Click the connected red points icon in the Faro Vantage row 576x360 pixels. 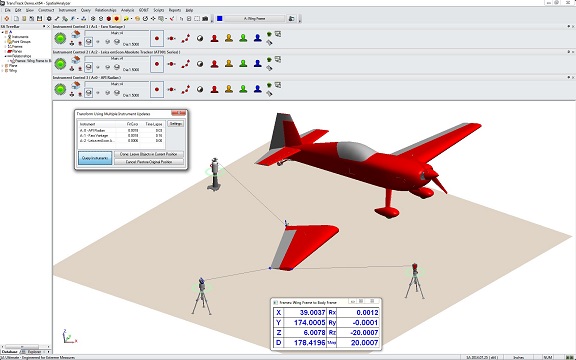[x=186, y=38]
